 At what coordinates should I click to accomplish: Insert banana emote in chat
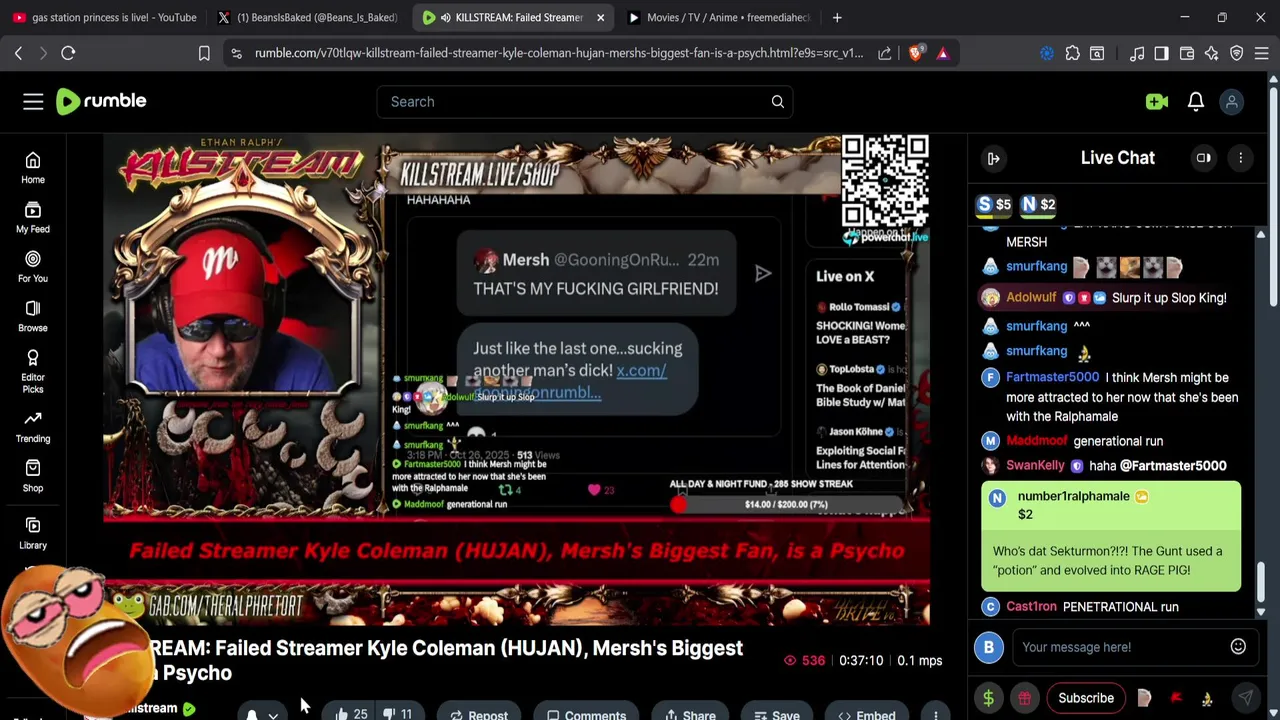(1207, 698)
